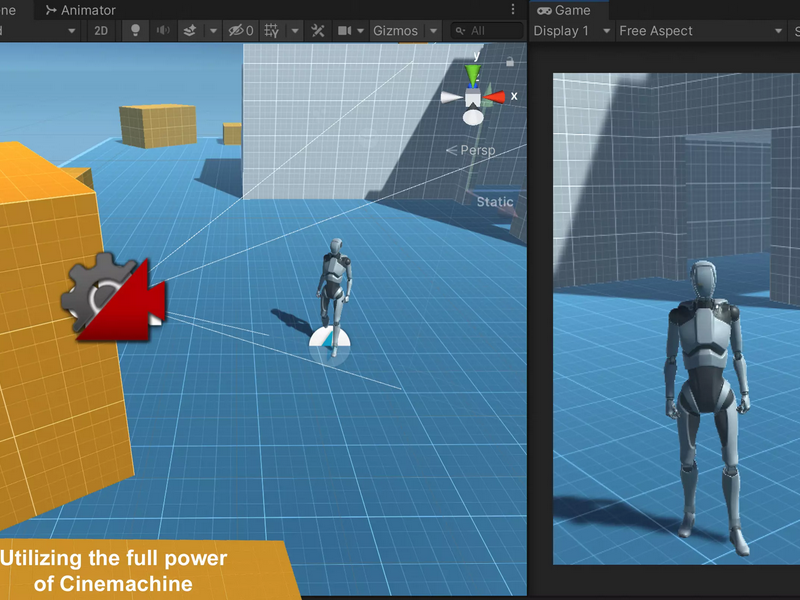Image resolution: width=800 pixels, height=600 pixels.
Task: Toggle the scene grid icon
Action: click(x=271, y=31)
